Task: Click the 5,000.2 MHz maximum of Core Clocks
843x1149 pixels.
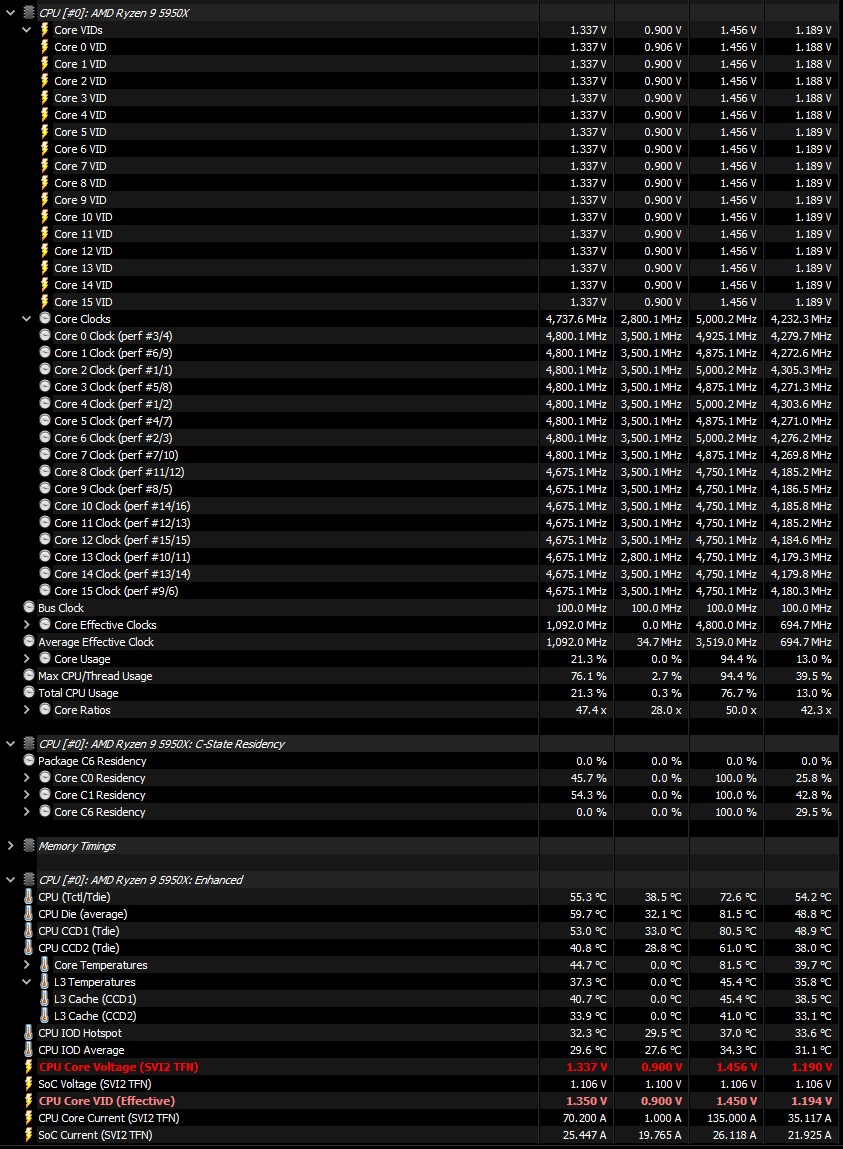Action: (x=726, y=319)
